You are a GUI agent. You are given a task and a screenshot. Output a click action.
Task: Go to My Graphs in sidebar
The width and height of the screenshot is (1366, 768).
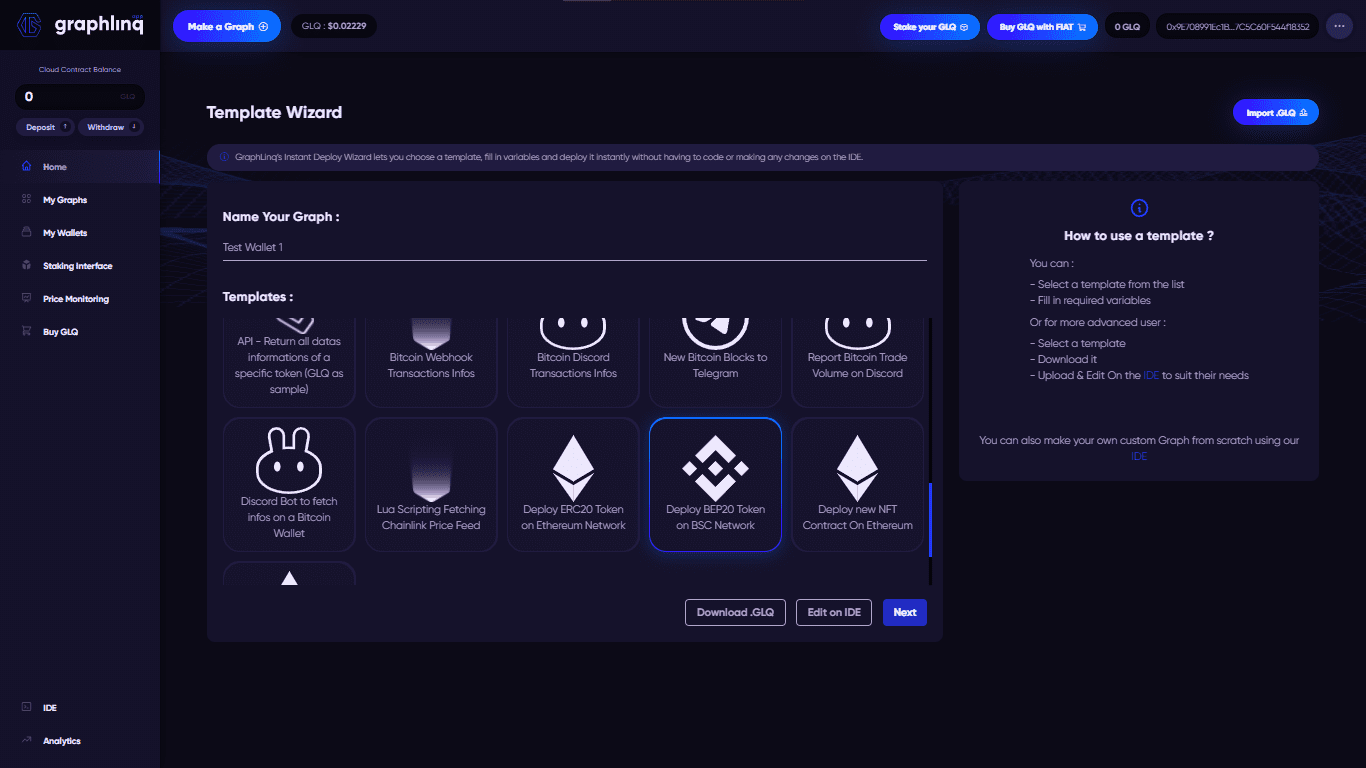click(x=65, y=200)
